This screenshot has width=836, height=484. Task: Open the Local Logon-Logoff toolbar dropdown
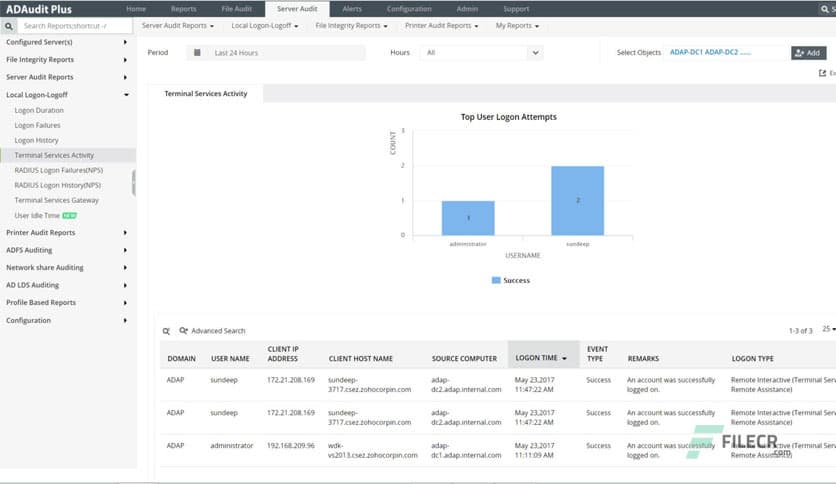click(265, 26)
